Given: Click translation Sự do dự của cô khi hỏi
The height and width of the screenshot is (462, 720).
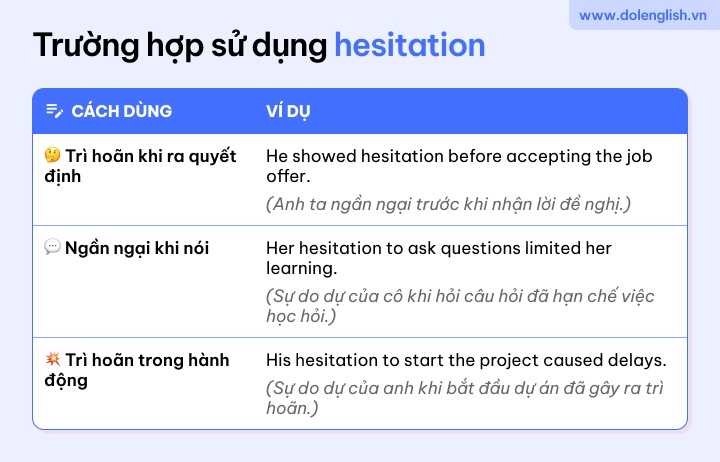Looking at the screenshot, I should (460, 306).
